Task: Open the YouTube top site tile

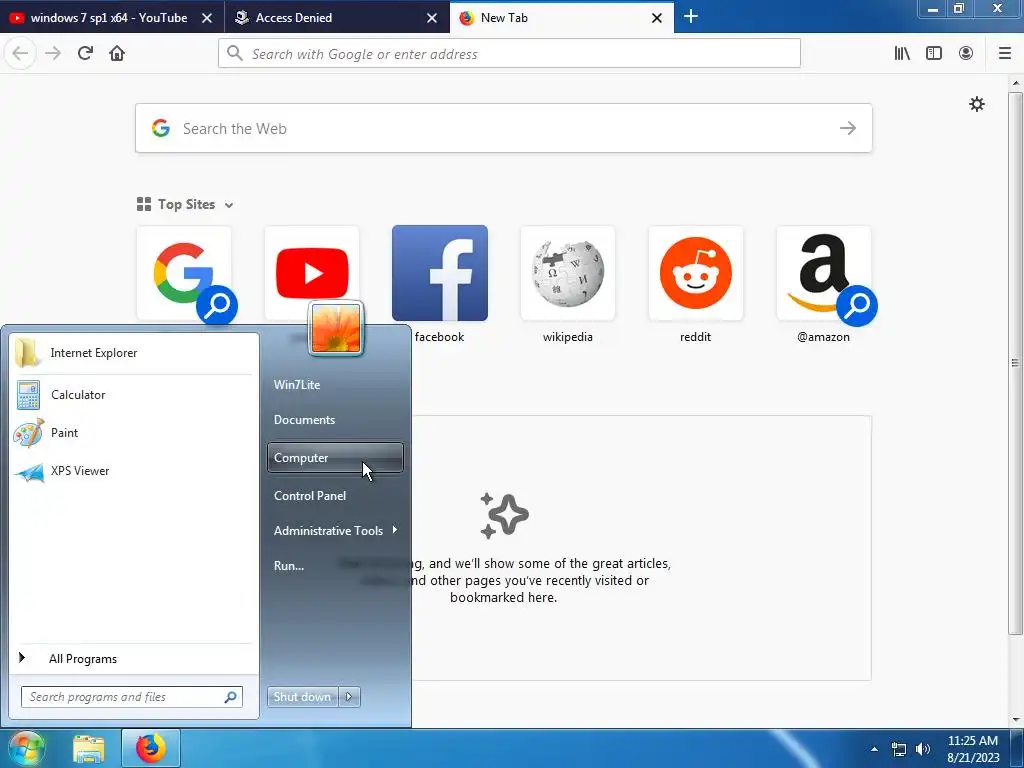Action: click(312, 273)
